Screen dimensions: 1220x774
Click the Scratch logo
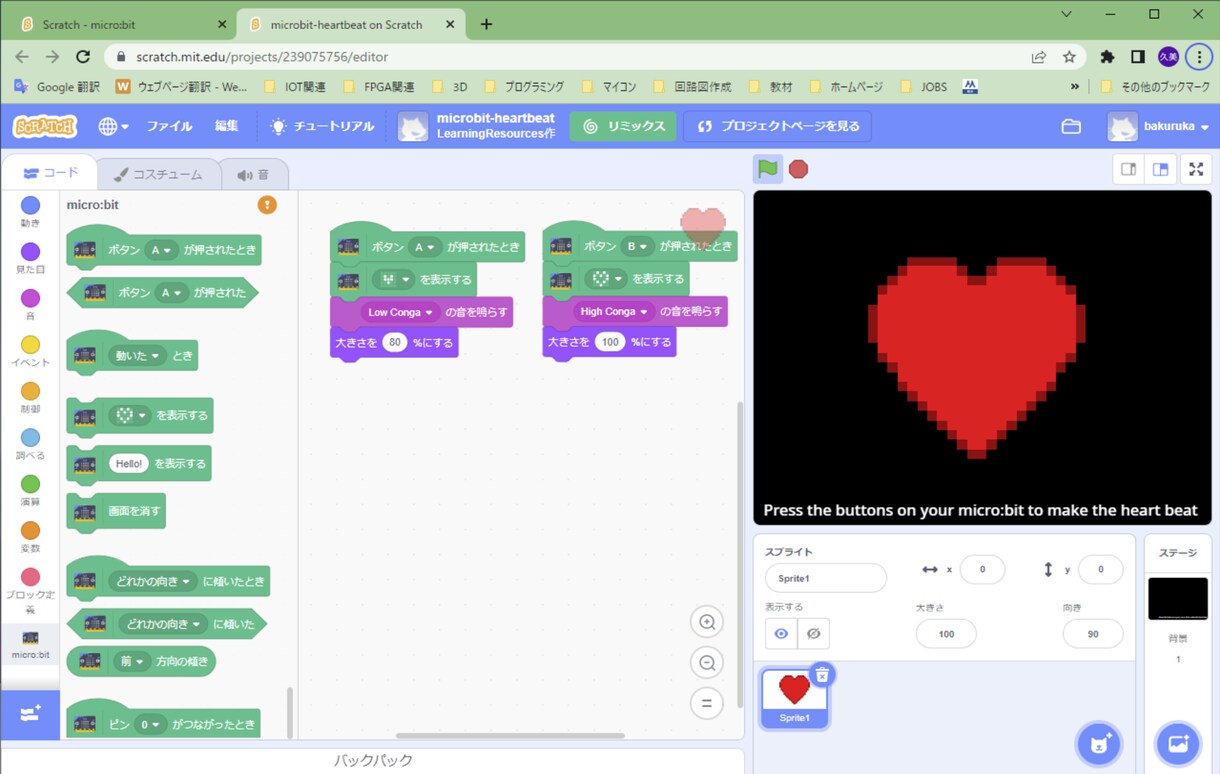click(44, 126)
